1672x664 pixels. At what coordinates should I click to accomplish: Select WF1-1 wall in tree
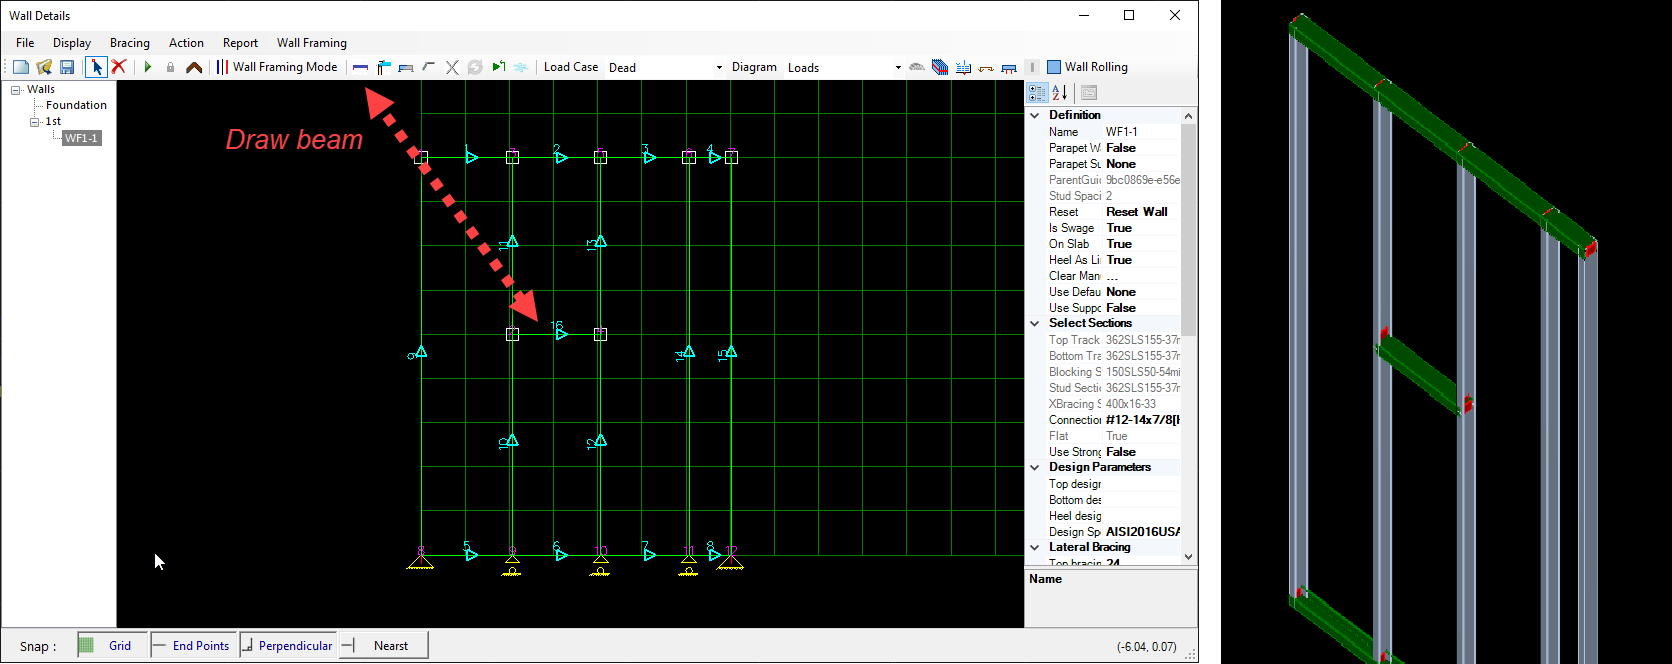click(81, 138)
